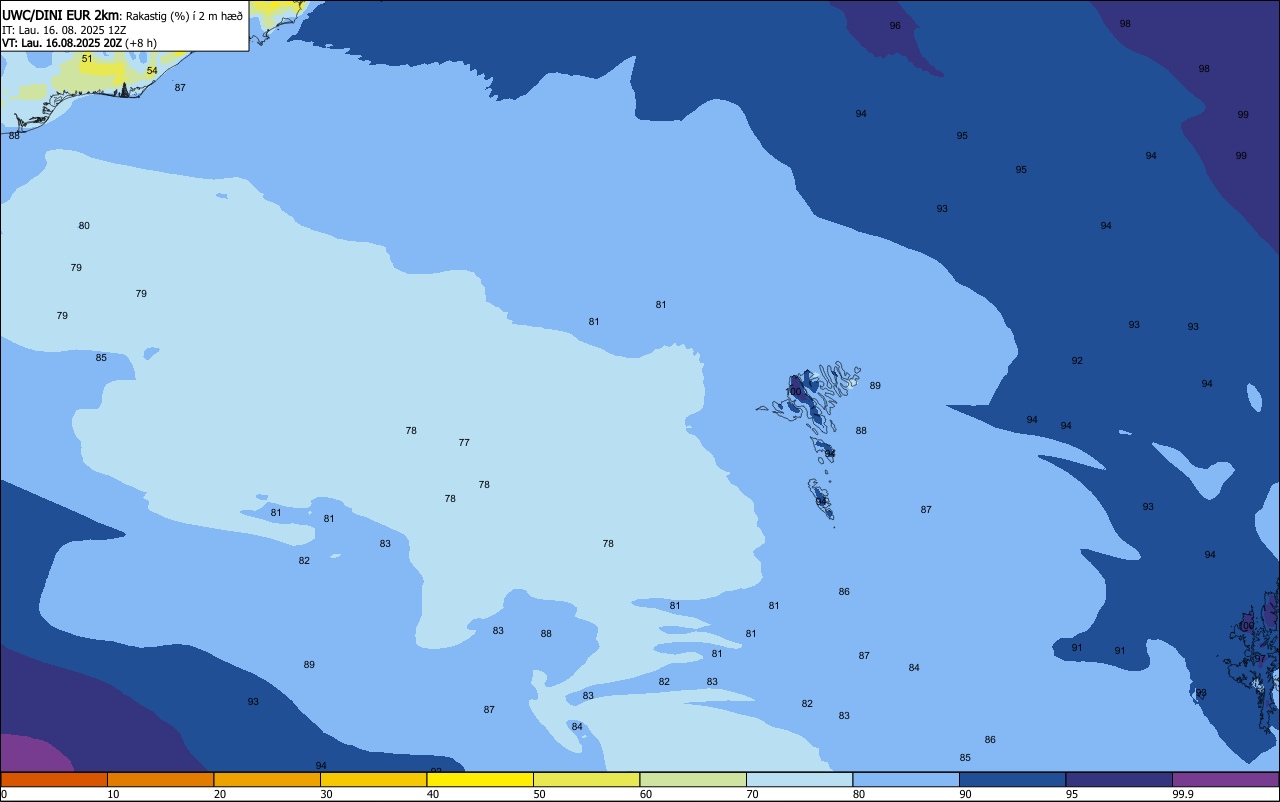Click the legend tick label '50'
This screenshot has width=1280, height=802.
pyautogui.click(x=539, y=794)
